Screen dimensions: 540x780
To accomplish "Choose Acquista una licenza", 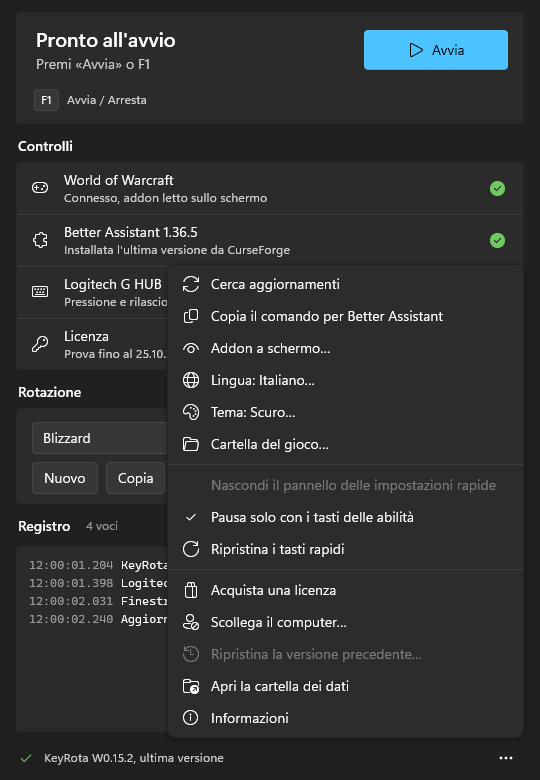I will (346, 590).
